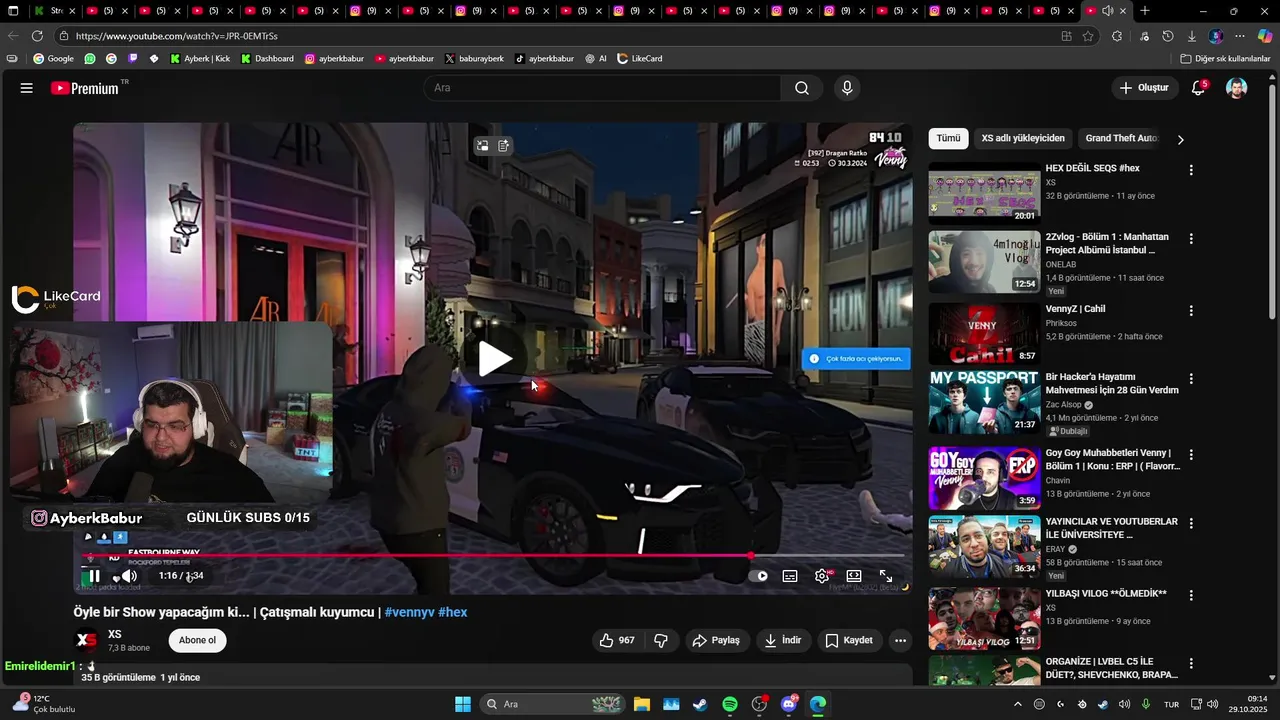Open options for Bir Hacker'a Hayatımı video
The image size is (1280, 720).
1191,379
